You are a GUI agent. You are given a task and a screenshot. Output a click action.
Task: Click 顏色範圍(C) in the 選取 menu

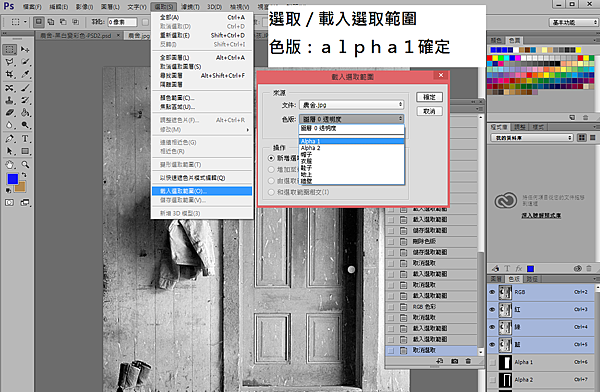202,98
